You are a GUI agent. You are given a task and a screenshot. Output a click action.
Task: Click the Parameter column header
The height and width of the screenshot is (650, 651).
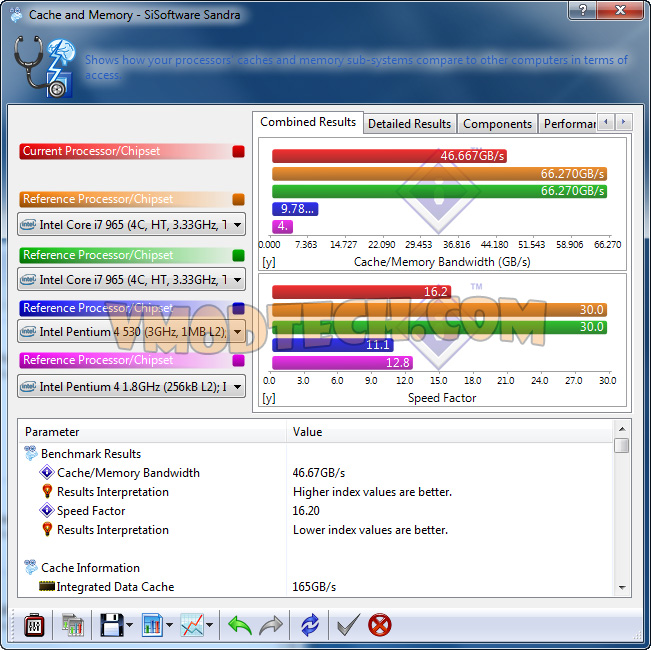(x=152, y=432)
